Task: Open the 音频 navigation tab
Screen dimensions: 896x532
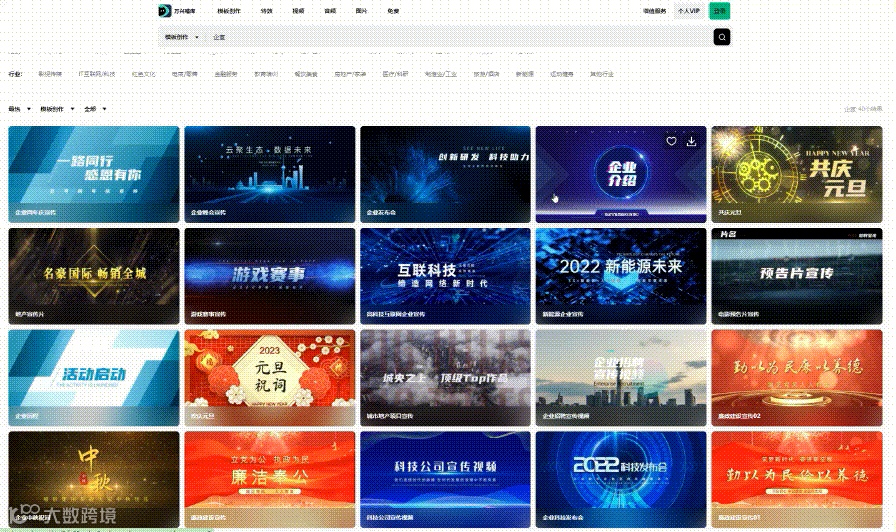Action: click(x=330, y=11)
